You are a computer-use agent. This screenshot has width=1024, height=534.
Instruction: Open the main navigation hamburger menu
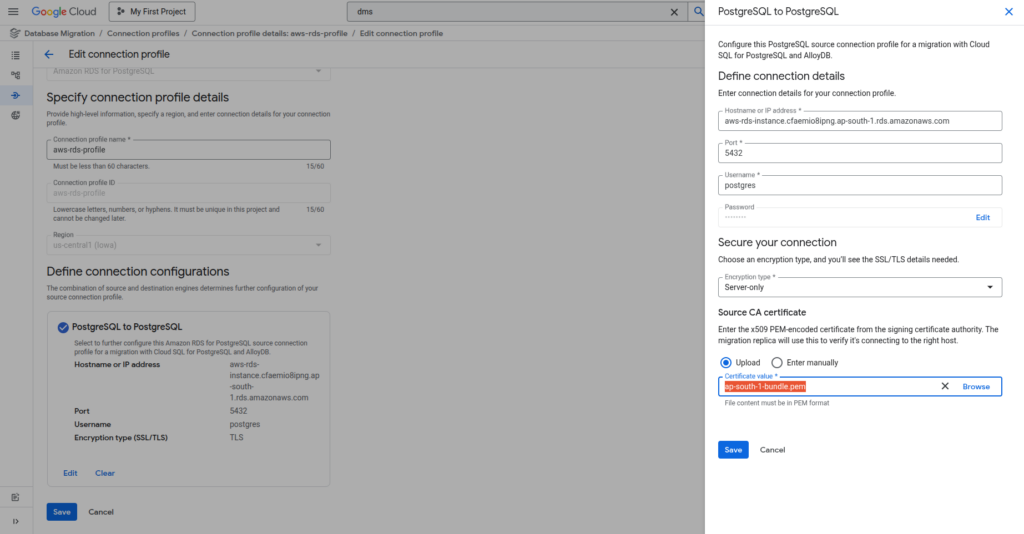pos(13,12)
